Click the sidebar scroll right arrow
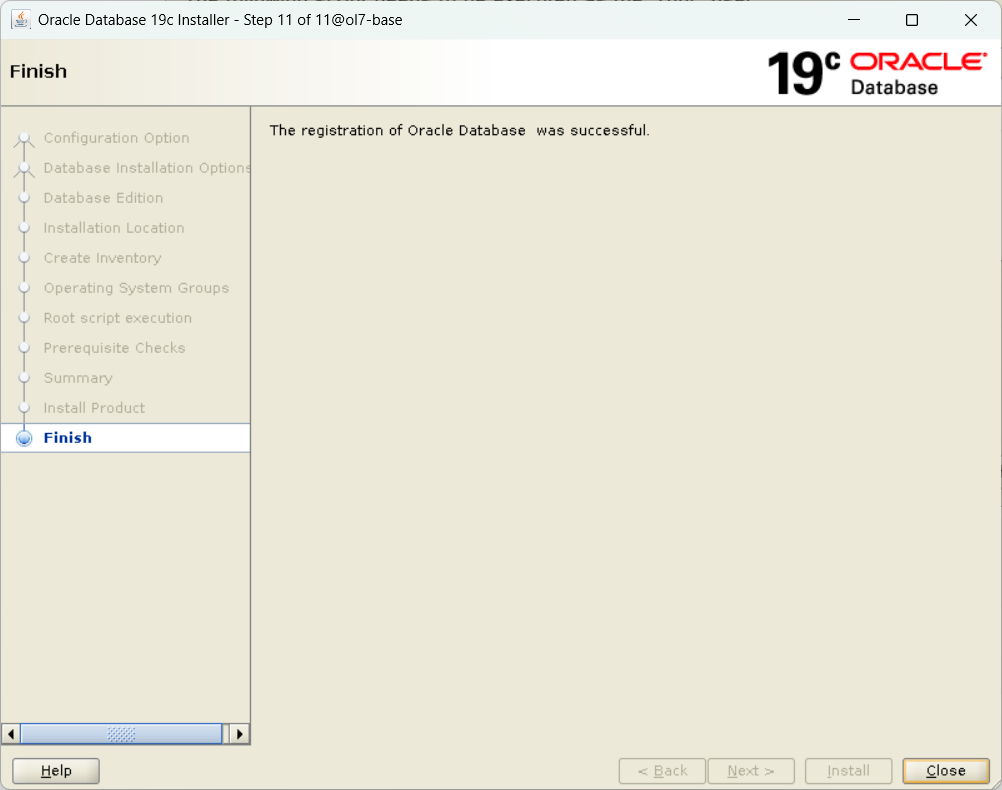This screenshot has width=1002, height=790. [x=240, y=734]
